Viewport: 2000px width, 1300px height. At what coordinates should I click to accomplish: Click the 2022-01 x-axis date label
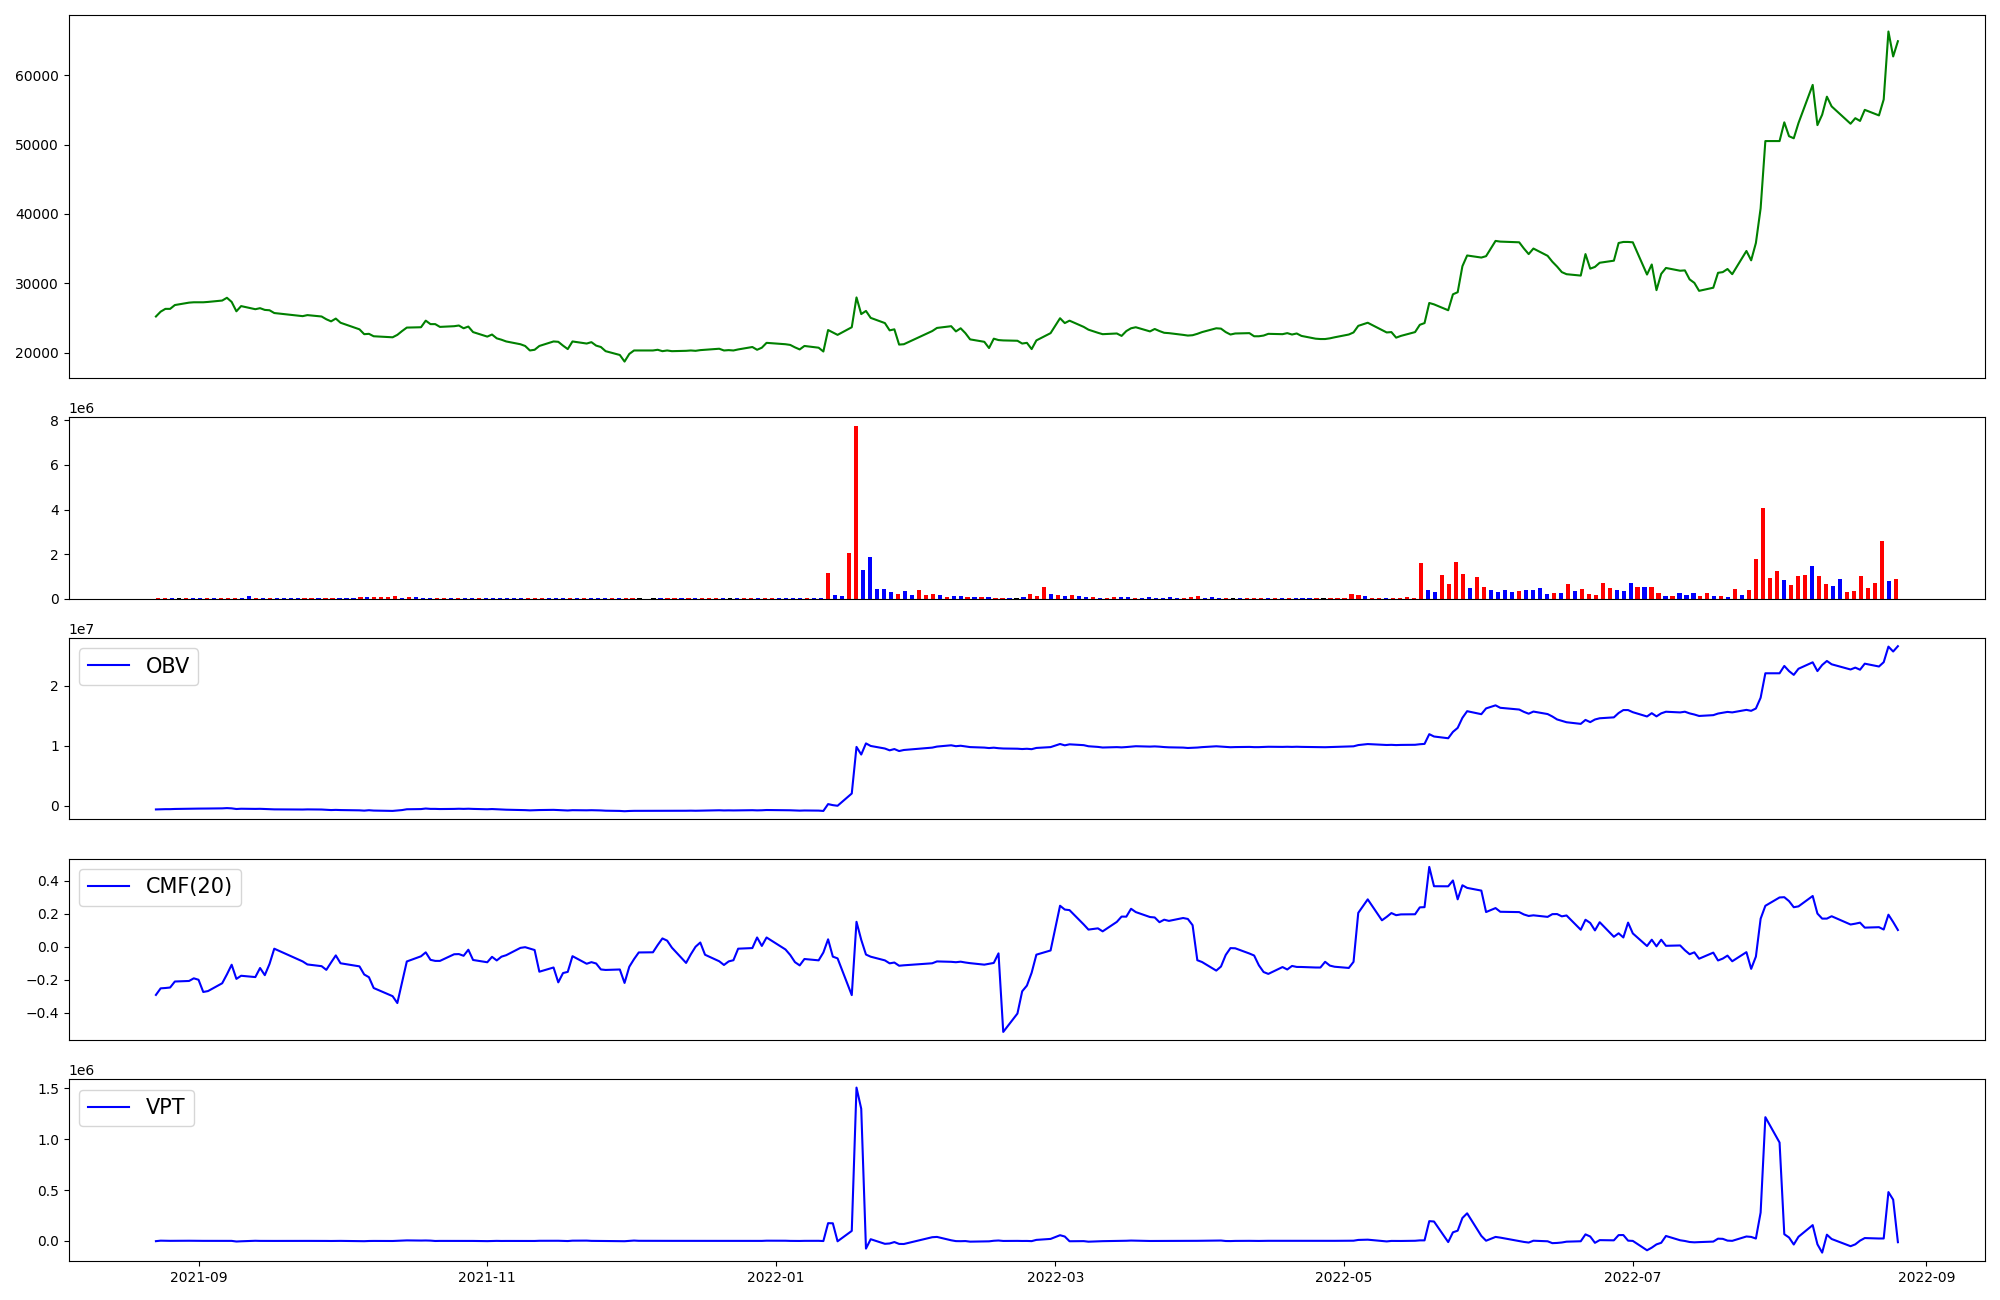point(775,1276)
